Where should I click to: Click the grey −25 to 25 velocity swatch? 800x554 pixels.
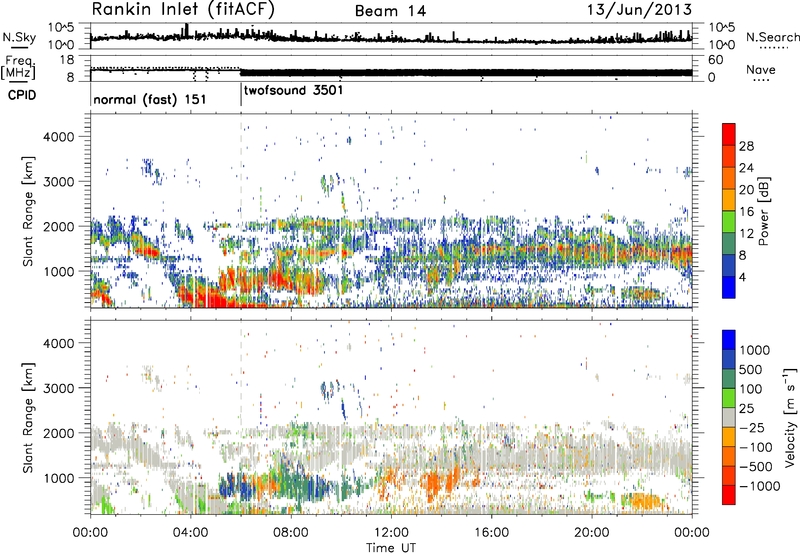click(729, 418)
